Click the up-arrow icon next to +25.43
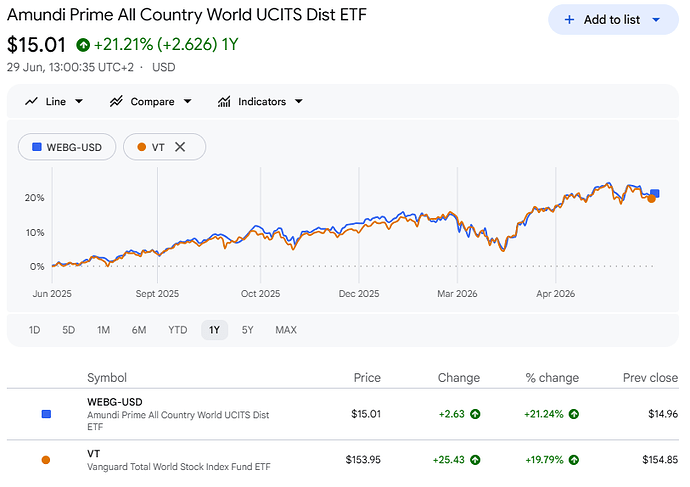The width and height of the screenshot is (690, 487). 475,460
